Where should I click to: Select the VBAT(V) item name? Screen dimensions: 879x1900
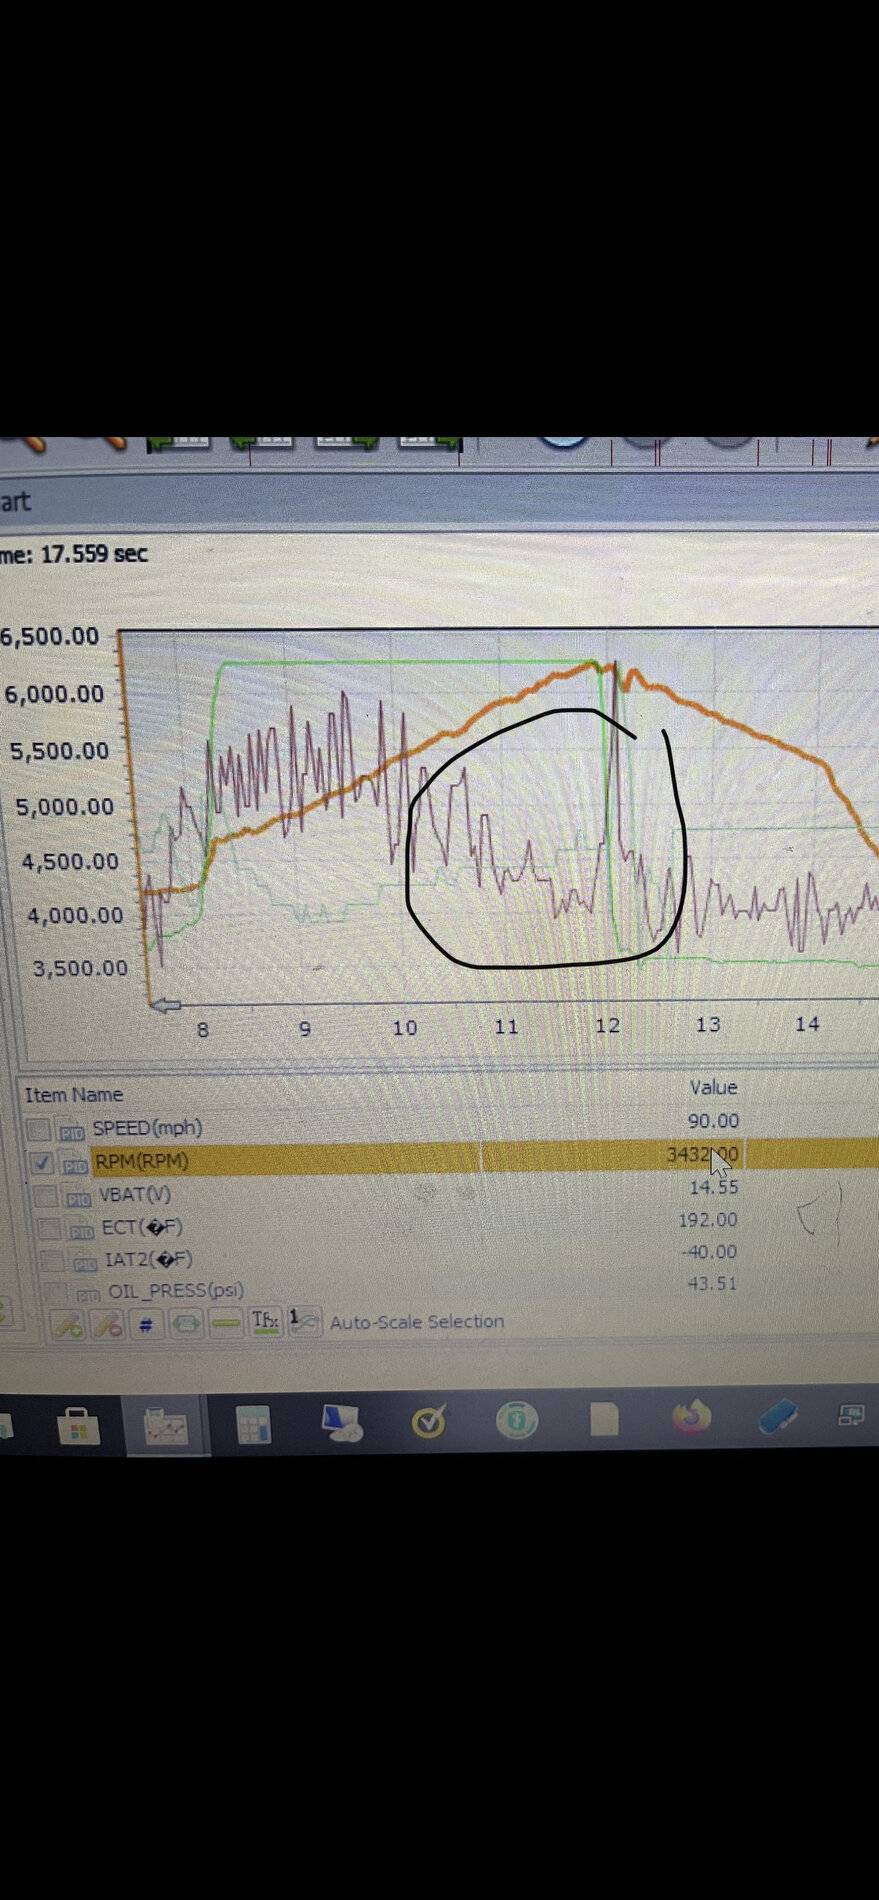[x=135, y=1194]
